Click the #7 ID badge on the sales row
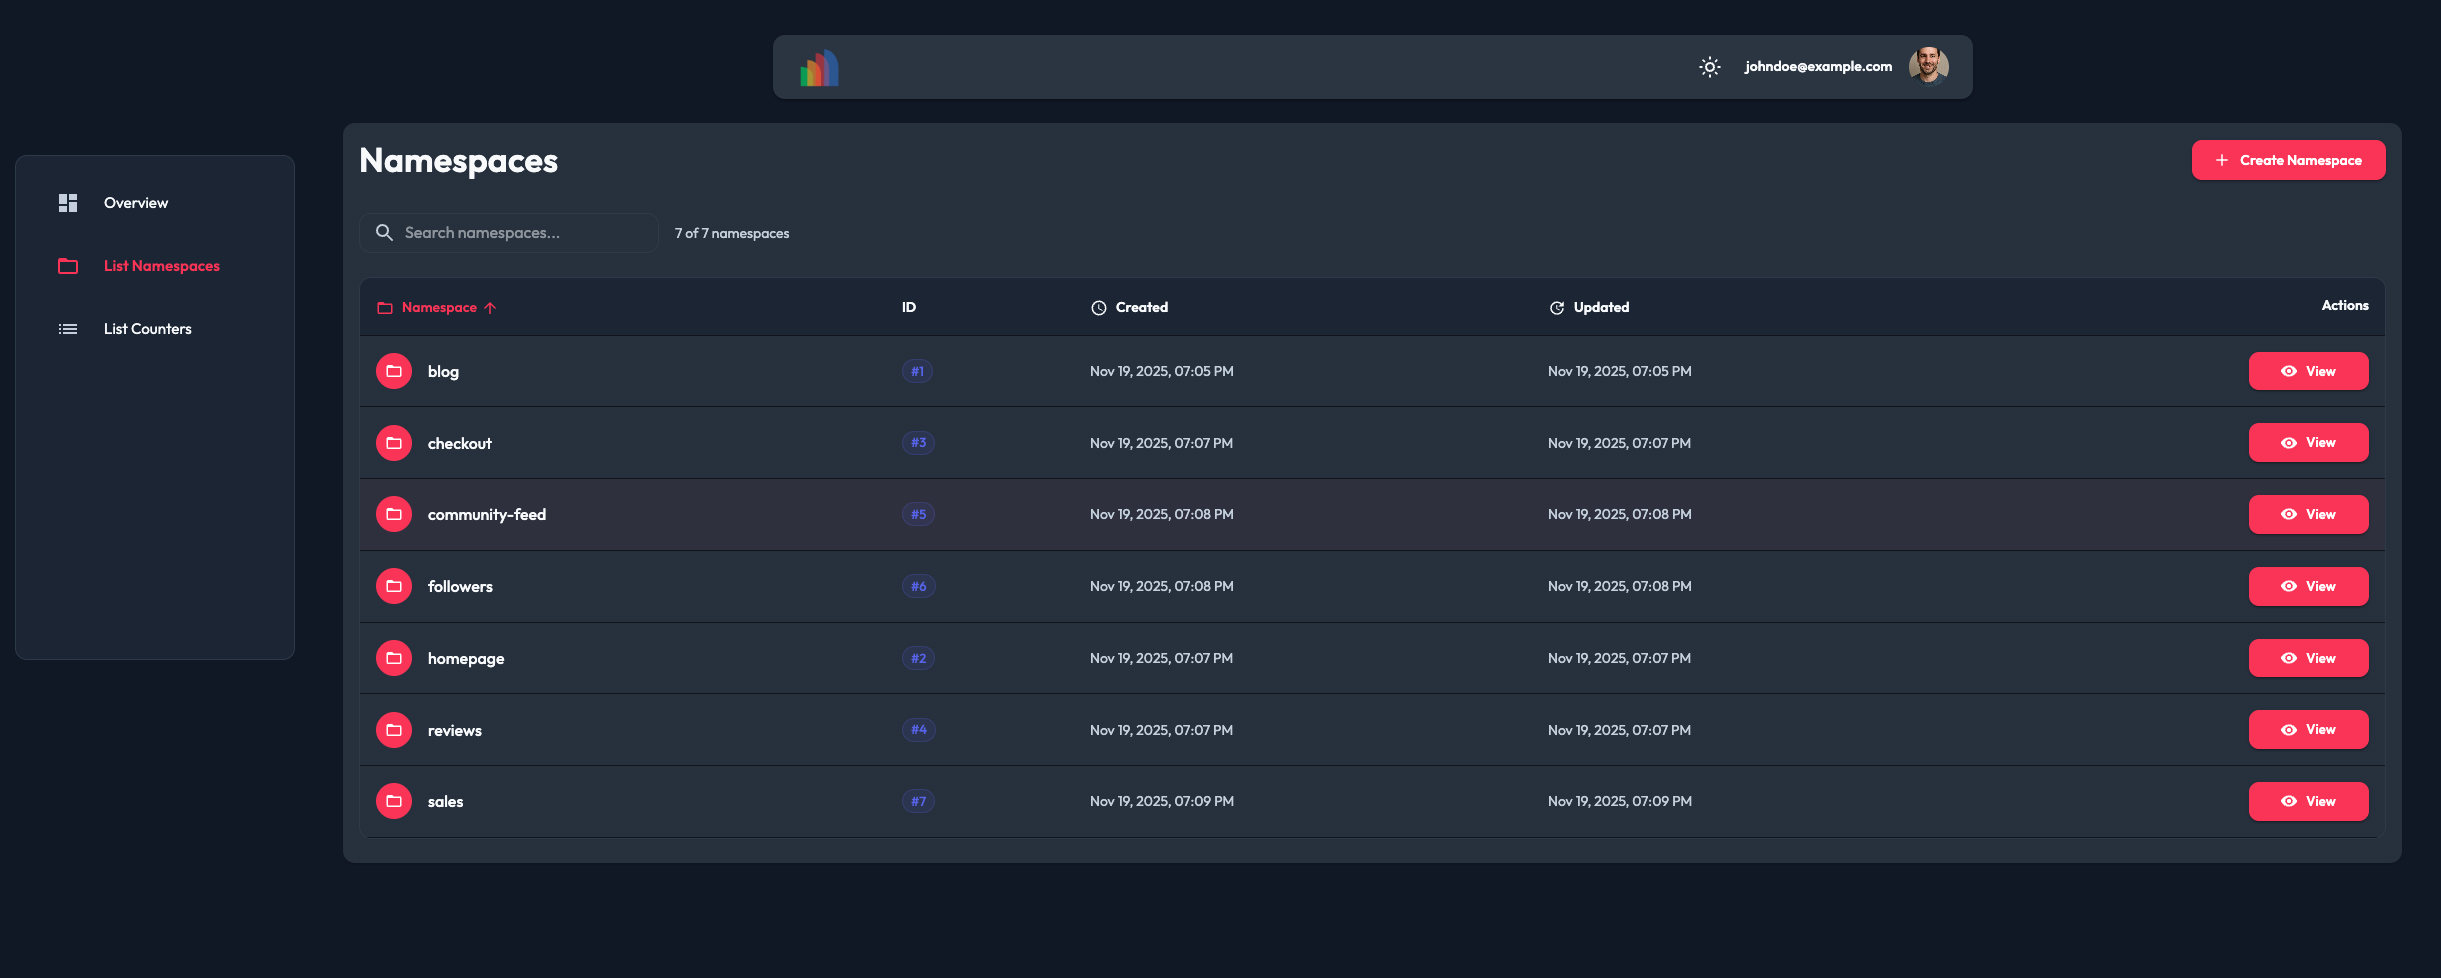This screenshot has height=978, width=2441. point(917,801)
